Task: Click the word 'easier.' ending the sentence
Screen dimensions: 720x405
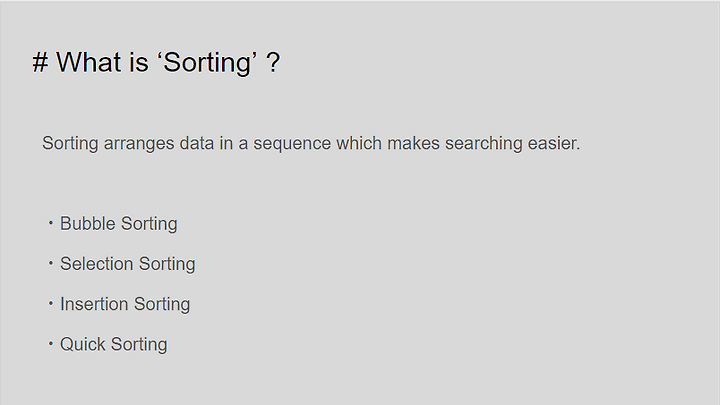Action: (x=554, y=143)
